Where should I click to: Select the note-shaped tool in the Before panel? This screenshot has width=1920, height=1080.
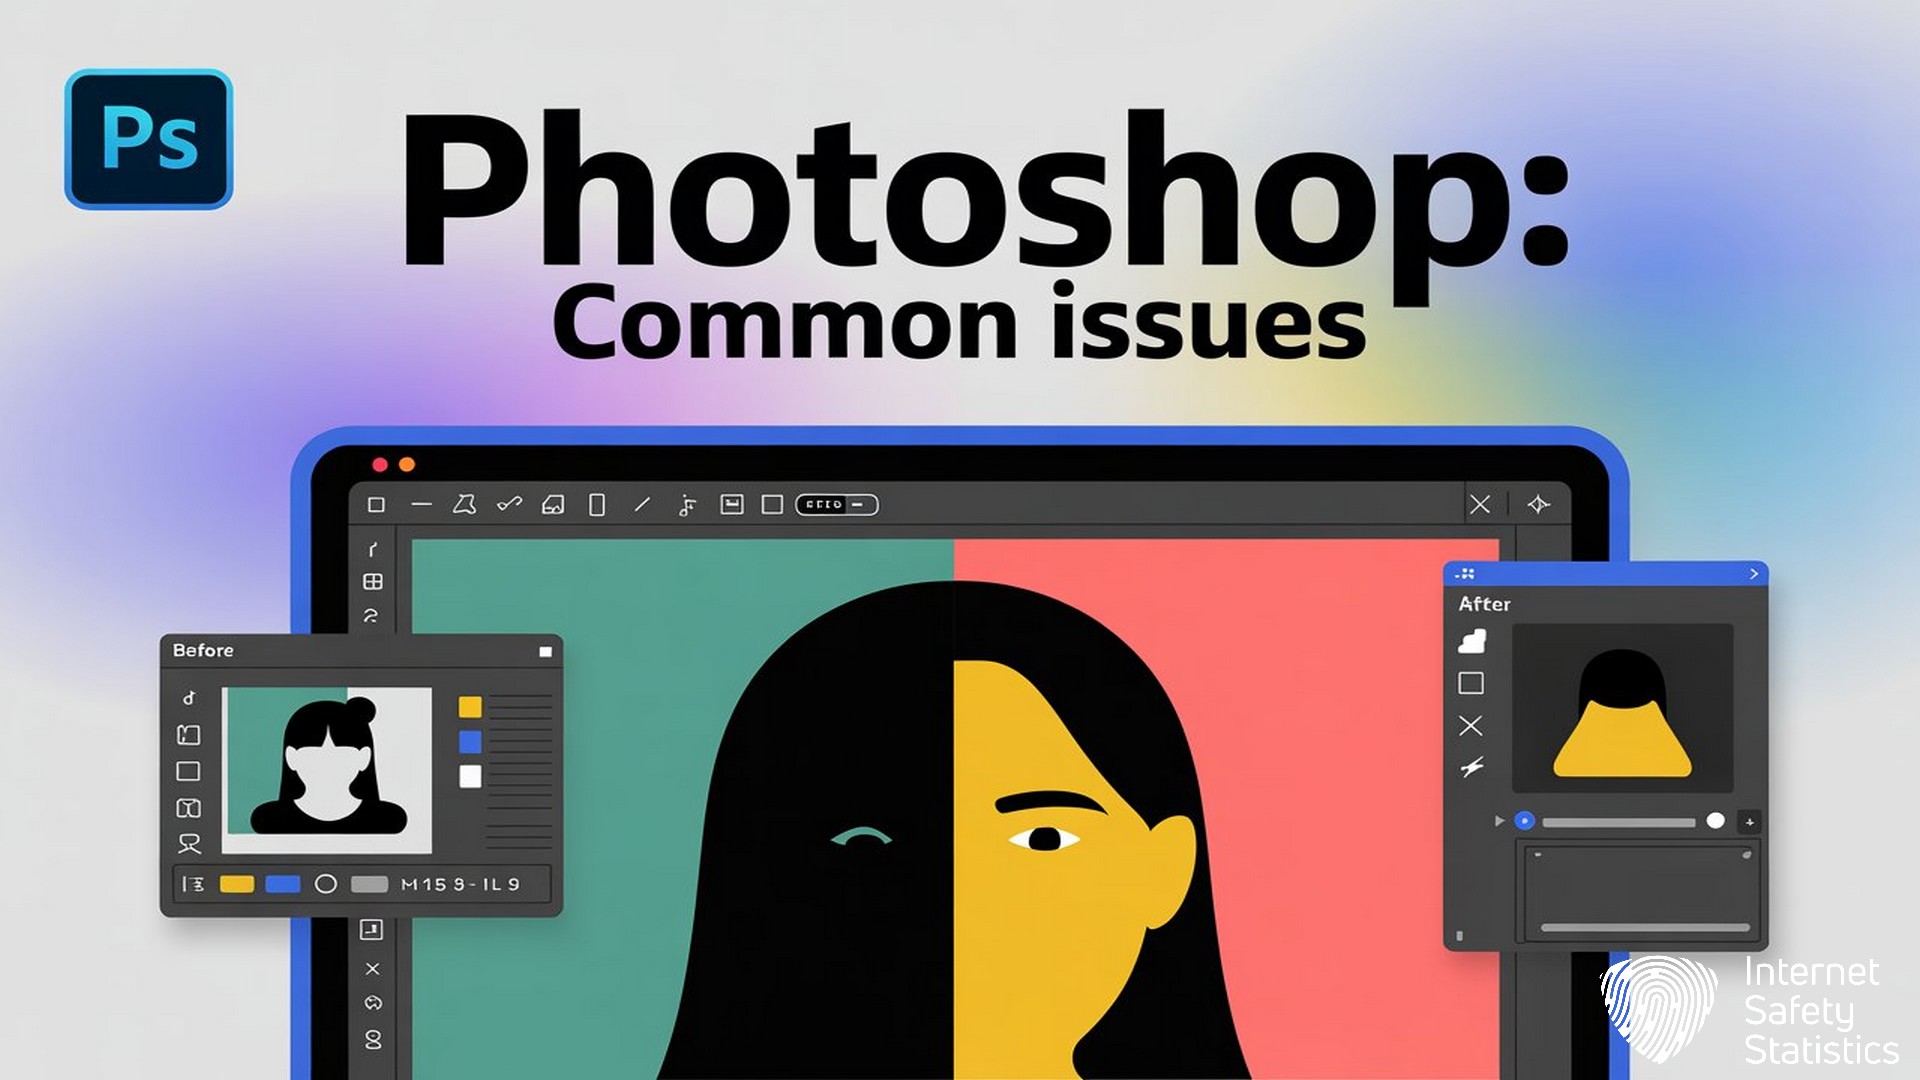click(x=189, y=697)
